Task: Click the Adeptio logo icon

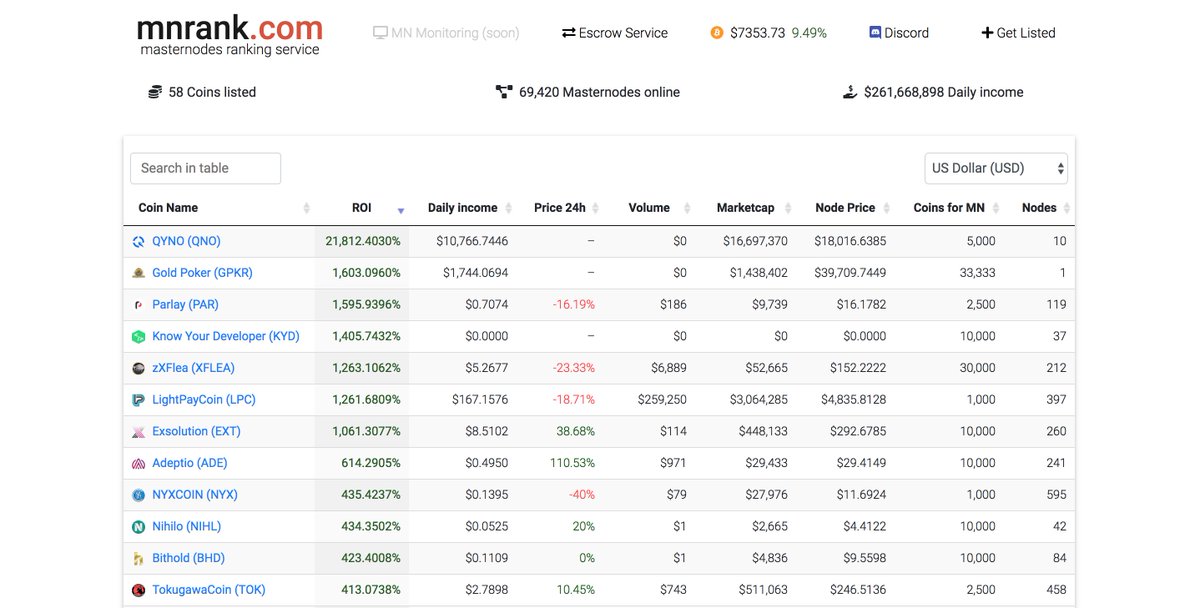Action: [139, 463]
